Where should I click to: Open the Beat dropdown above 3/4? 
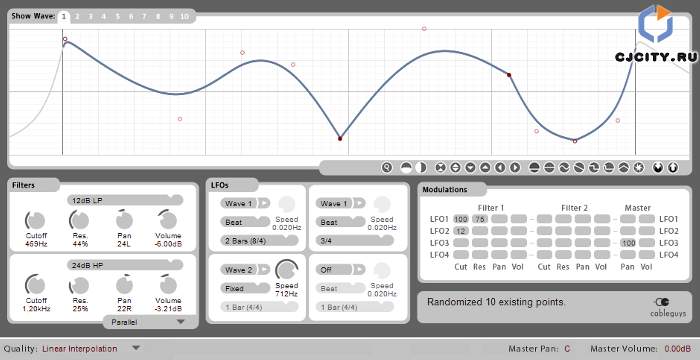click(341, 222)
